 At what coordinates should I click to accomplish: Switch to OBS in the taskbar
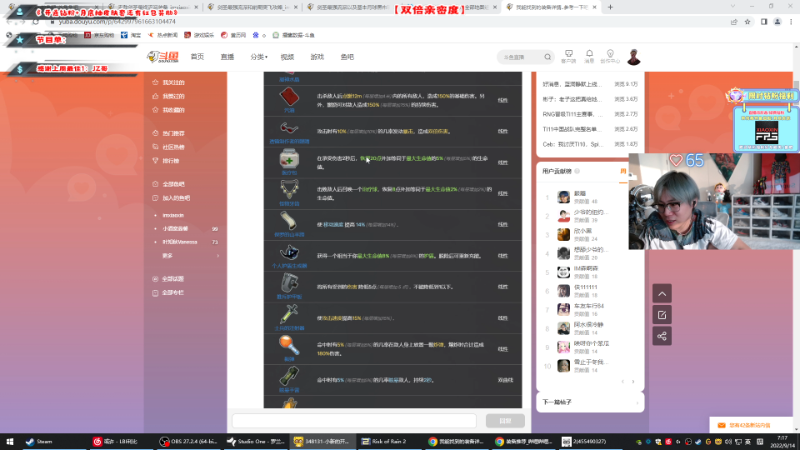(x=187, y=441)
